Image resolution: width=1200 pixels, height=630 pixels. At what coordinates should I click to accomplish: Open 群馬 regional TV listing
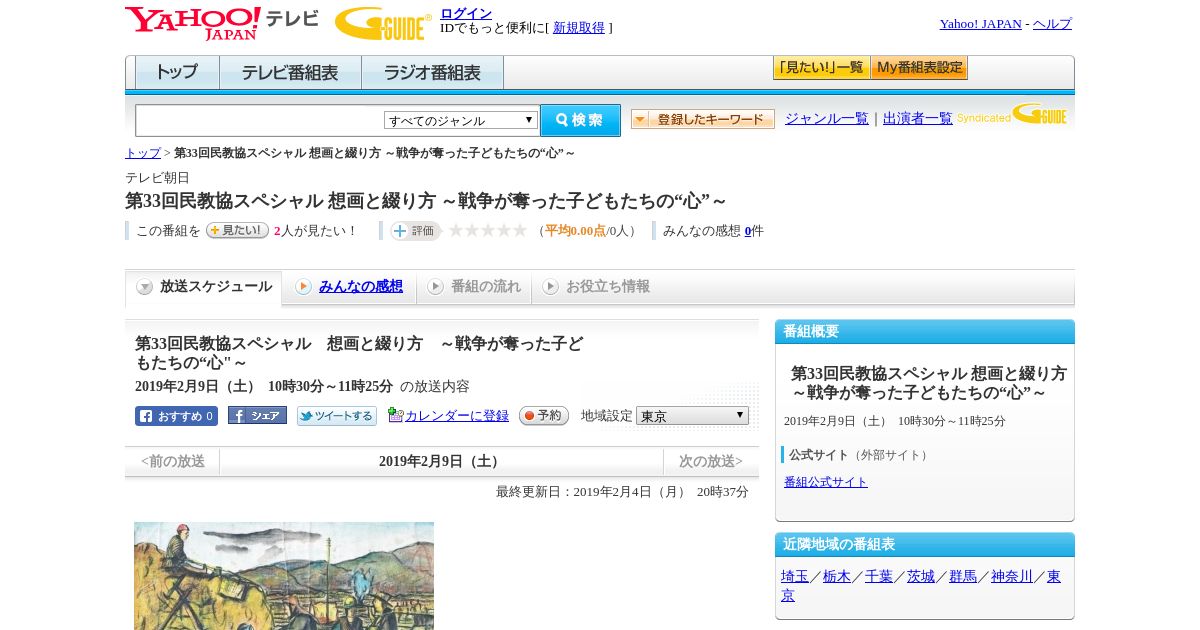tap(963, 576)
